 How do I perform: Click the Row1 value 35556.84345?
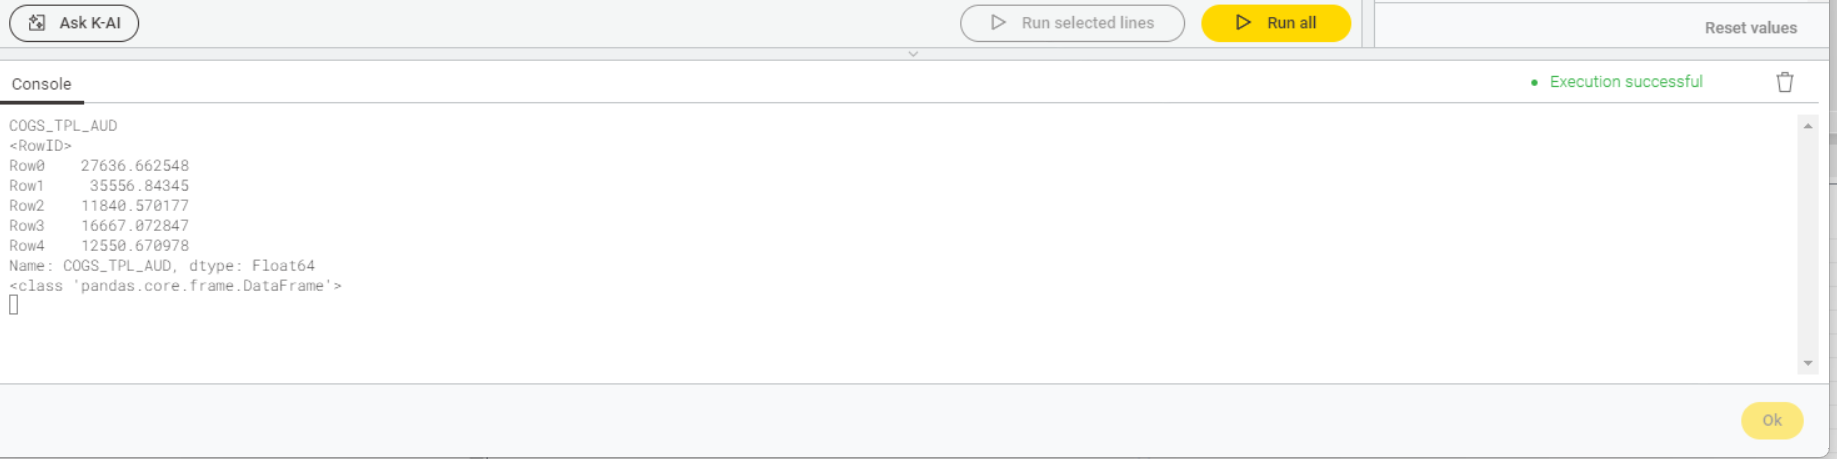point(139,186)
